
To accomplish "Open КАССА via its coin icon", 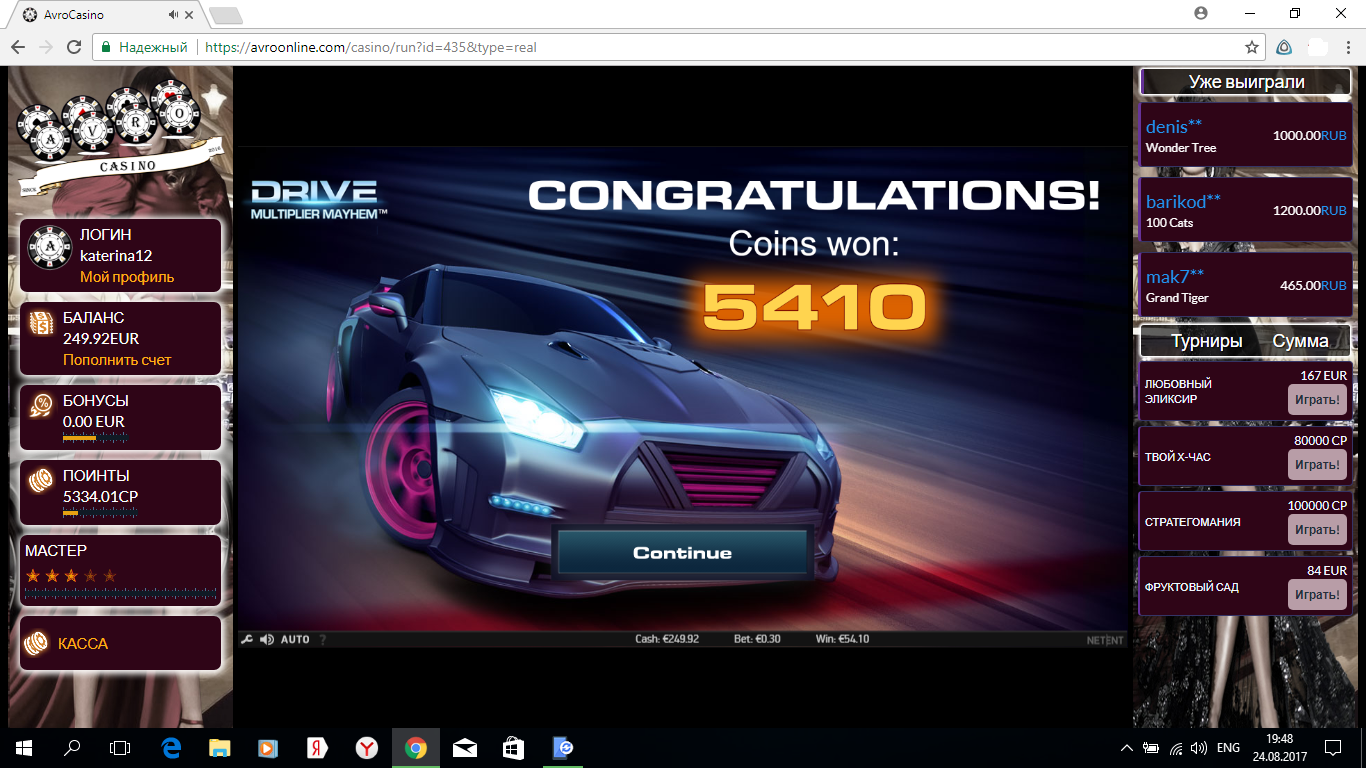I will pos(40,643).
